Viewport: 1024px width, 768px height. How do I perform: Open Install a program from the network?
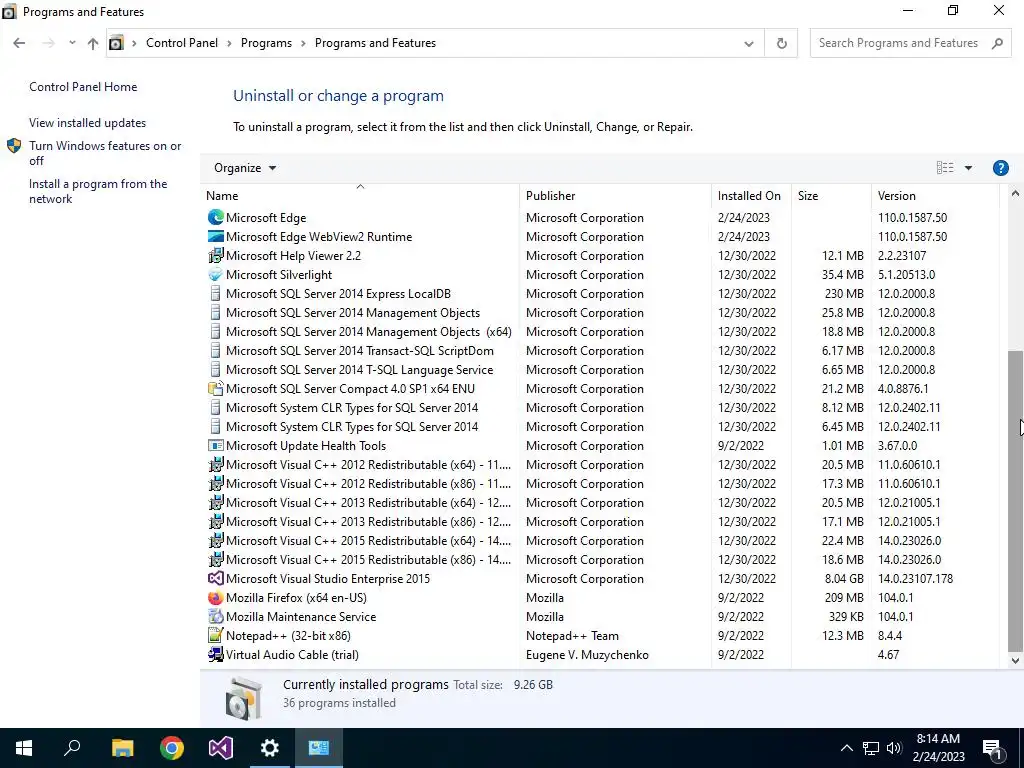98,191
